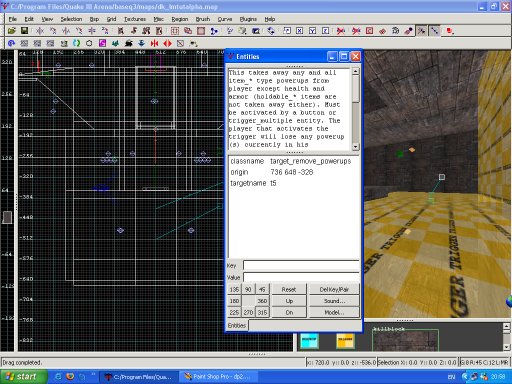This screenshot has width=512, height=384.
Task: Click the red outward arrows icon
Action: coord(167,43)
